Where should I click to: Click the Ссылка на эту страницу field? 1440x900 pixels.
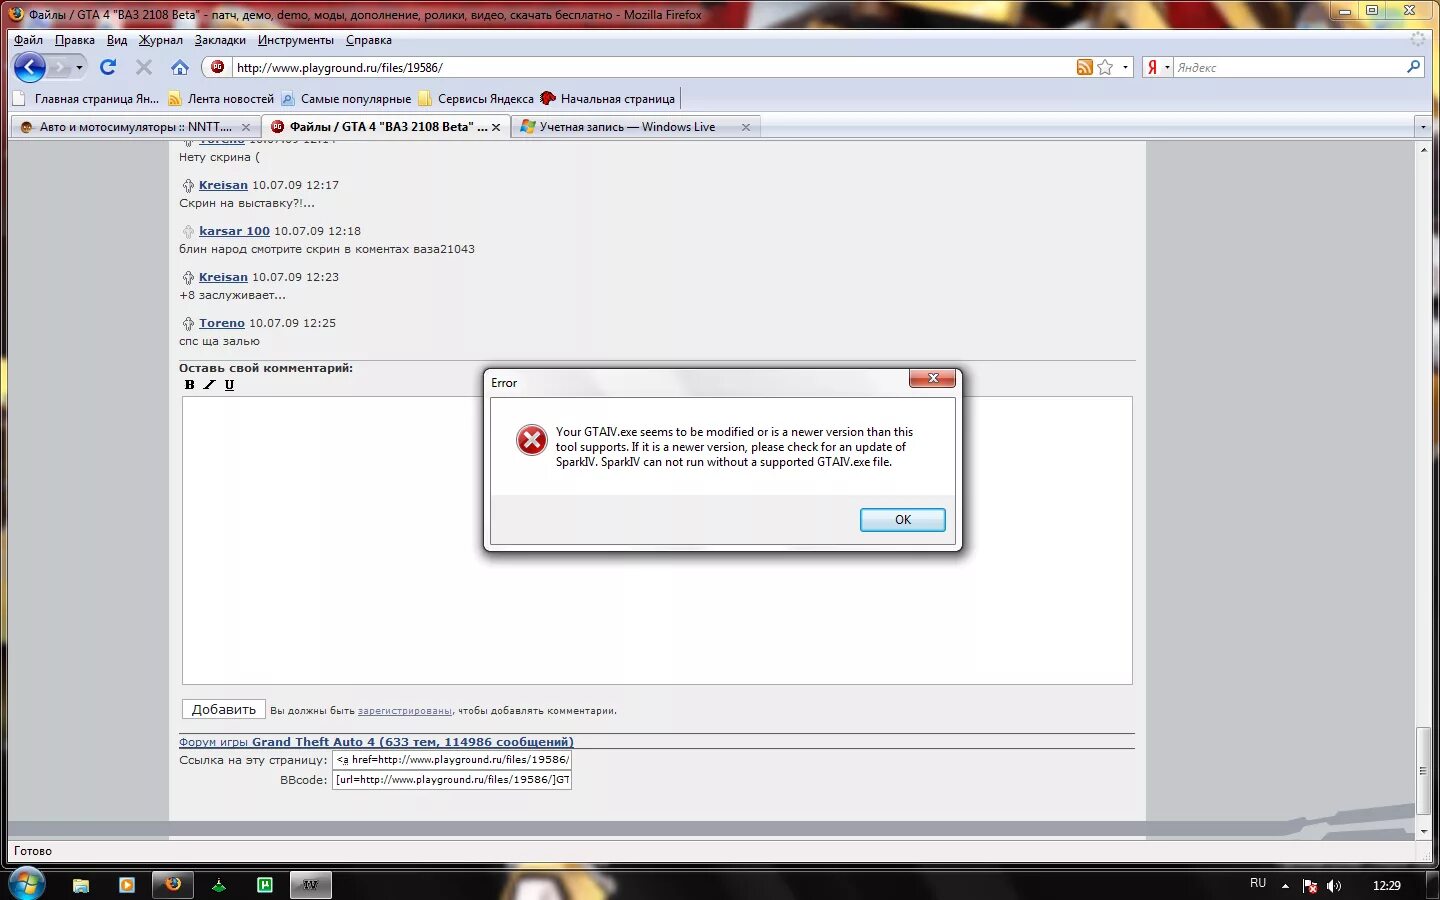pyautogui.click(x=452, y=760)
